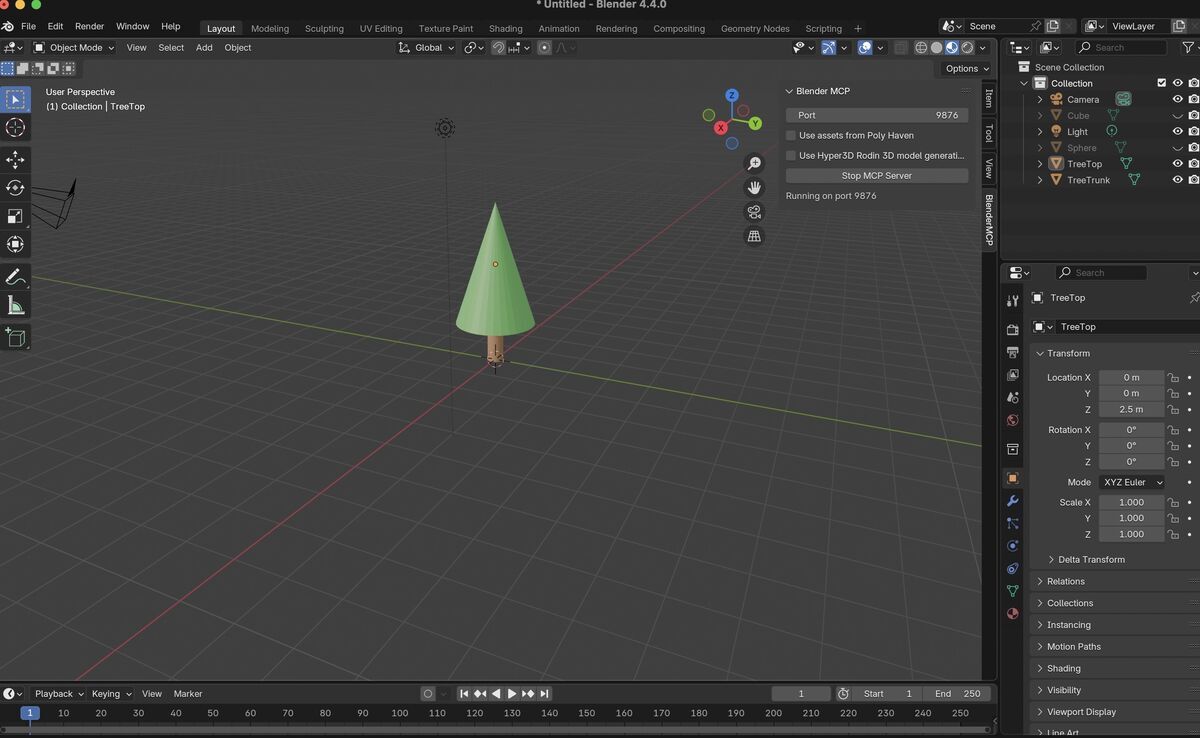Open the Particles properties tab
This screenshot has height=738, width=1200.
coord(1012,523)
